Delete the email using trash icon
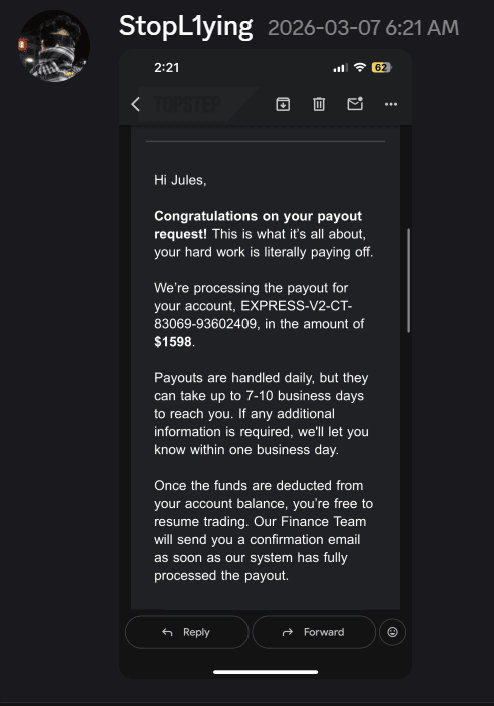 (x=319, y=104)
